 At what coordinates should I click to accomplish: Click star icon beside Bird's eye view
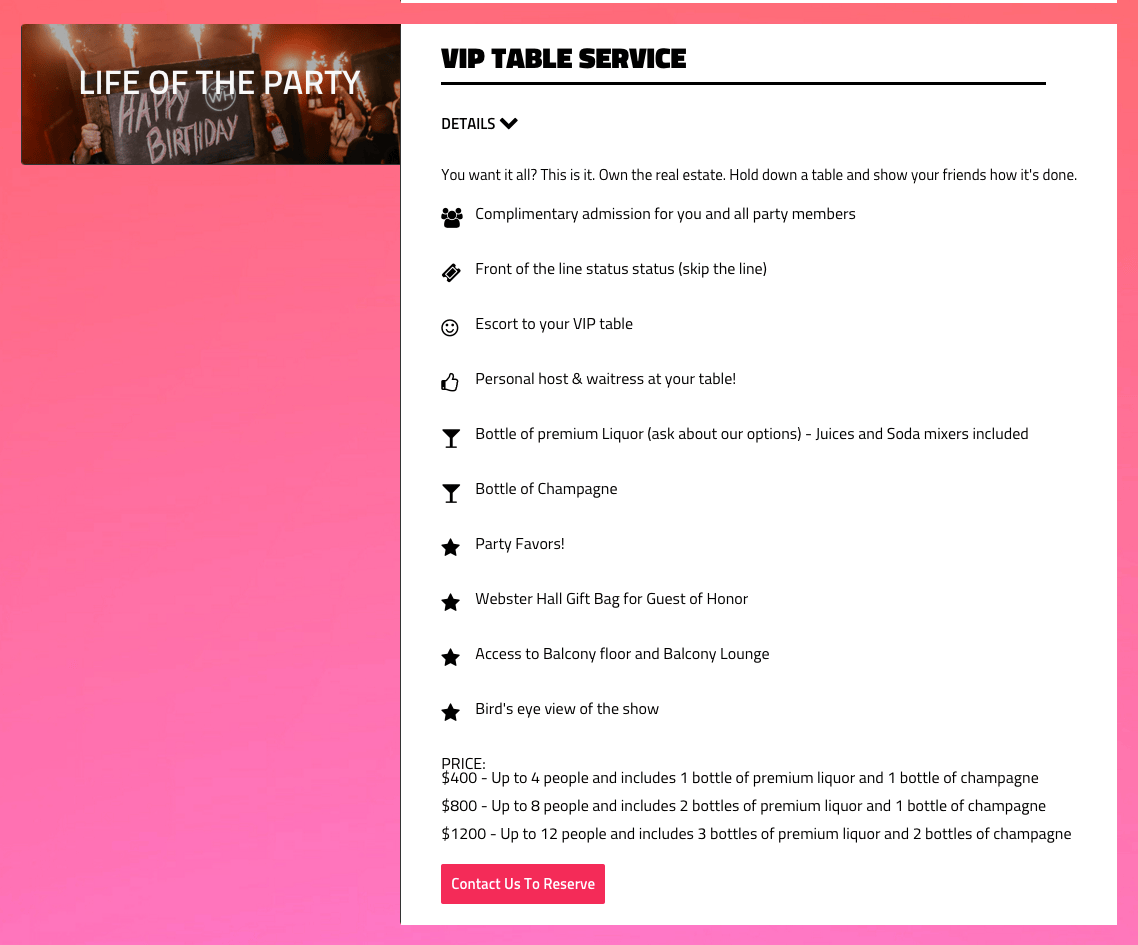pos(451,713)
